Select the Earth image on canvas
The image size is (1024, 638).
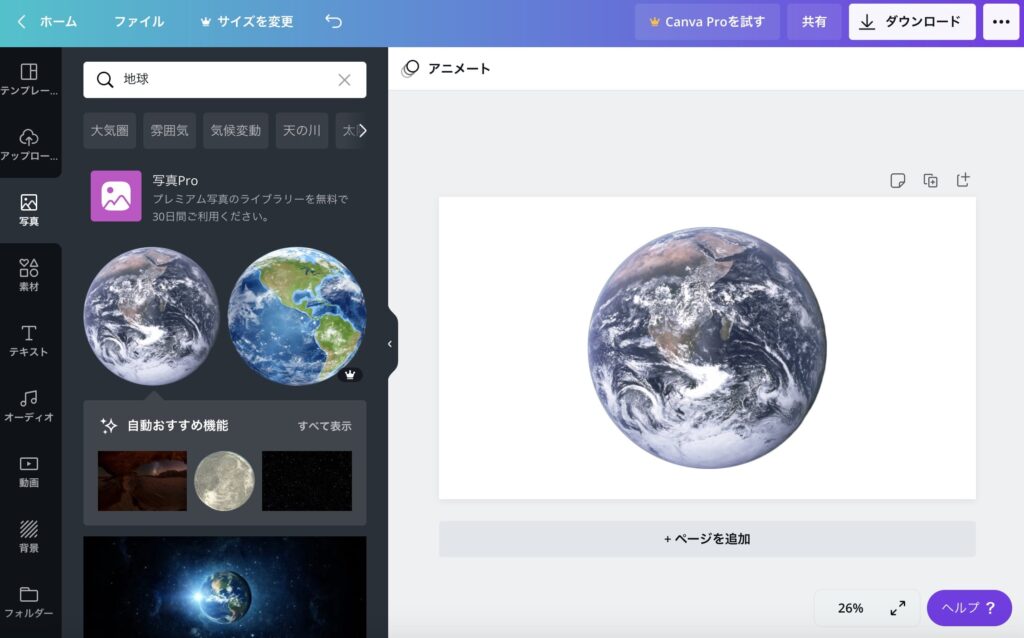coord(707,347)
